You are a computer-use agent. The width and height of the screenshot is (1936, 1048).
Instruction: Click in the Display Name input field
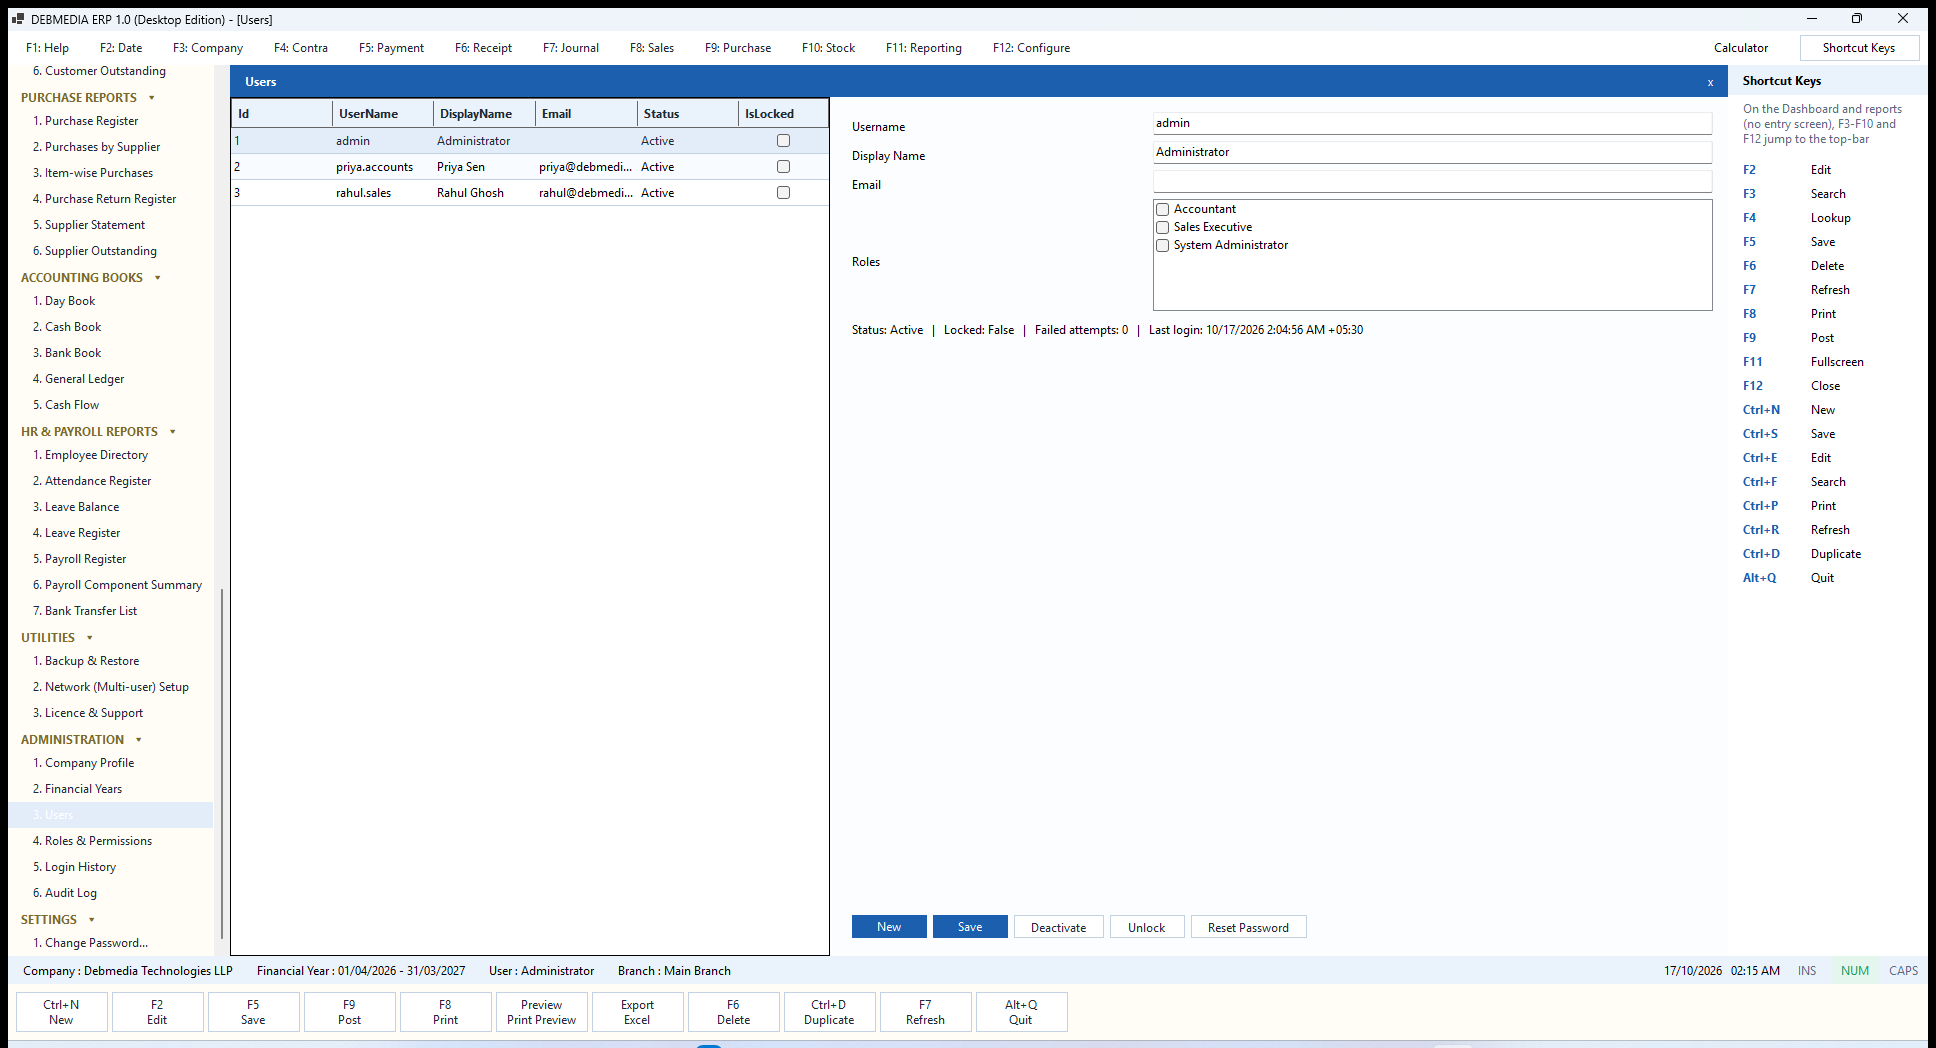point(1432,152)
